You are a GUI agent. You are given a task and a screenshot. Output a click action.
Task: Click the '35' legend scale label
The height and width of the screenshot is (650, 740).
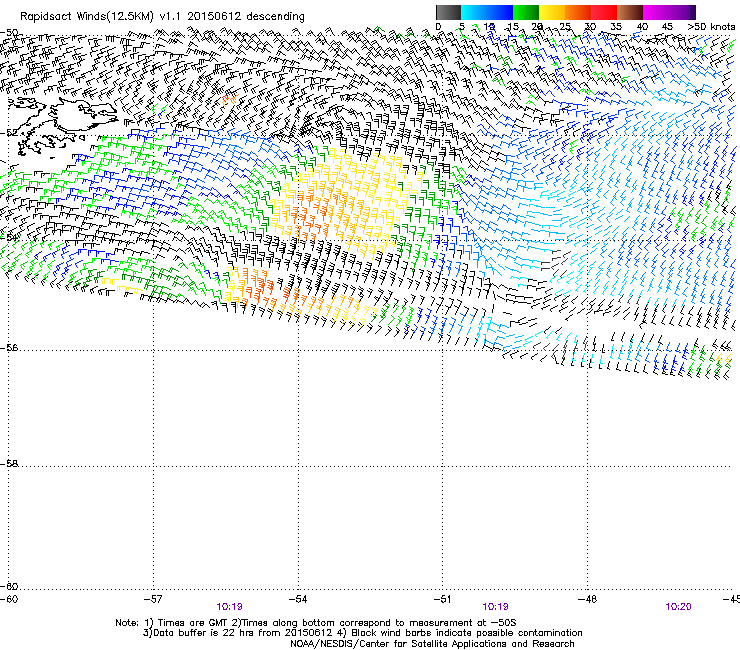click(616, 27)
